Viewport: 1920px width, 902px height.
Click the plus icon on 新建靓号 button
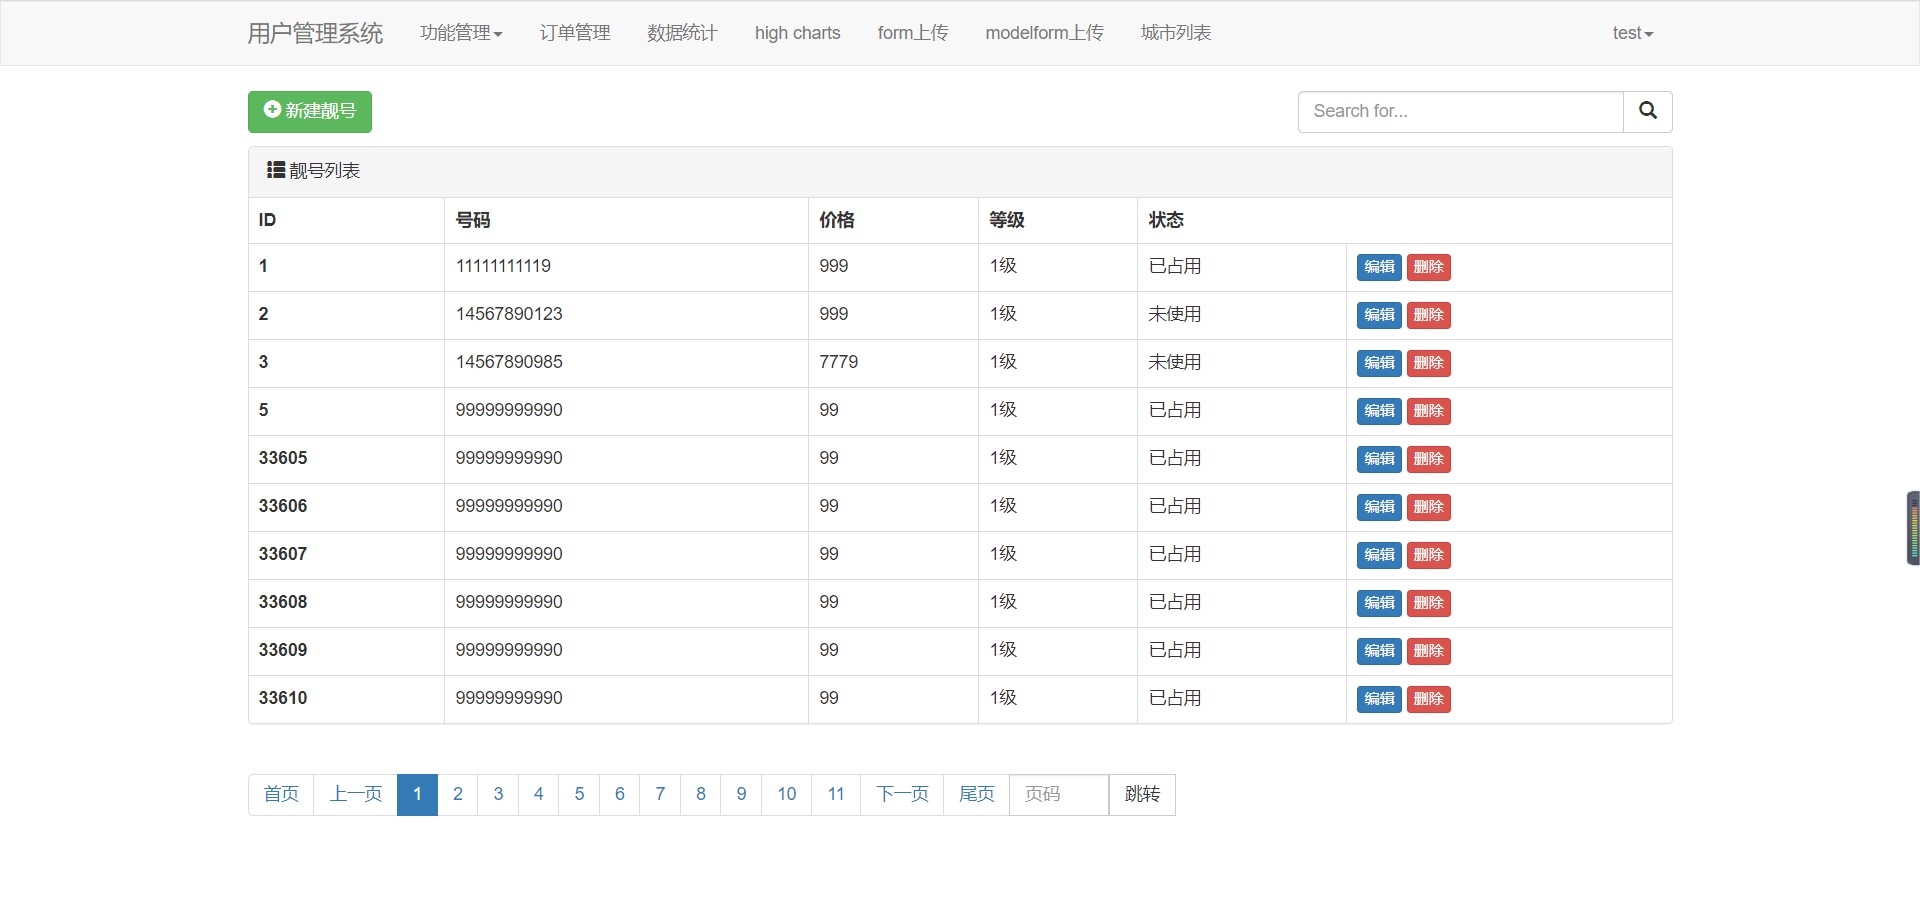270,111
